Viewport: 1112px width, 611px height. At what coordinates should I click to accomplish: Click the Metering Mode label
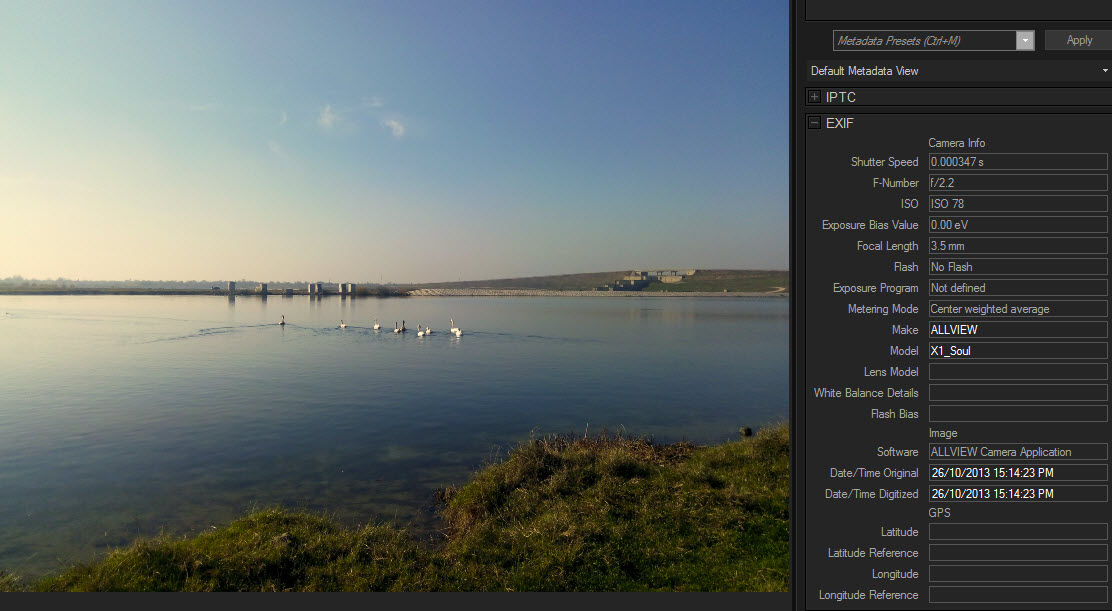click(x=883, y=309)
